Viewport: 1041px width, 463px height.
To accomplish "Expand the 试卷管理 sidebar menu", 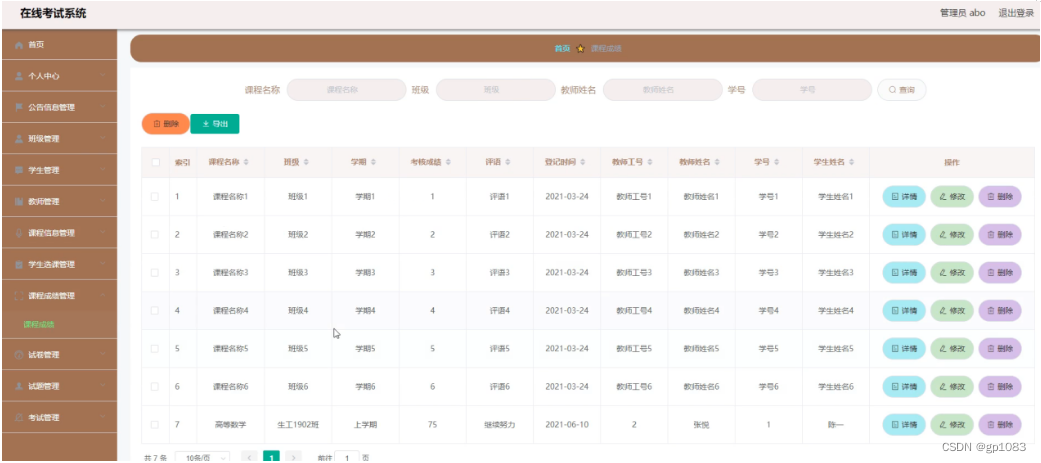I will 59,355.
